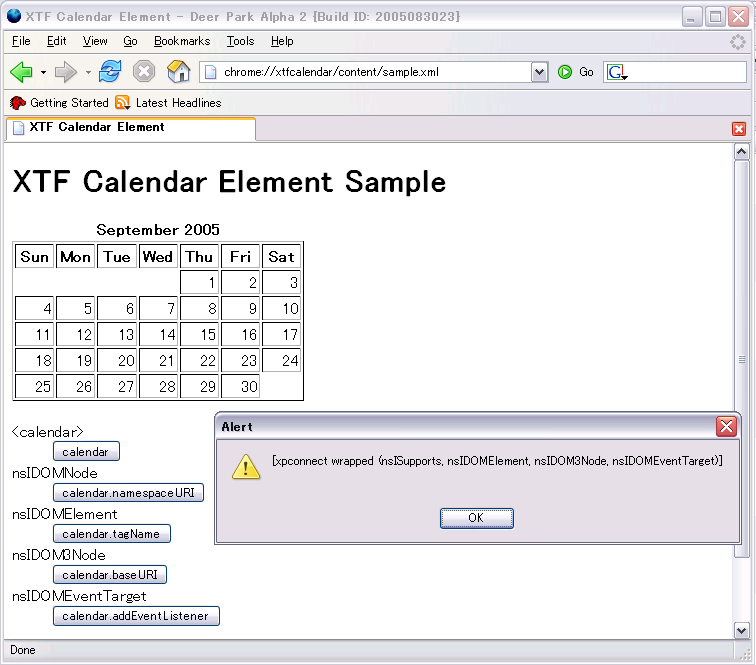Open the Edit menu
Image resolution: width=756 pixels, height=665 pixels.
click(56, 41)
